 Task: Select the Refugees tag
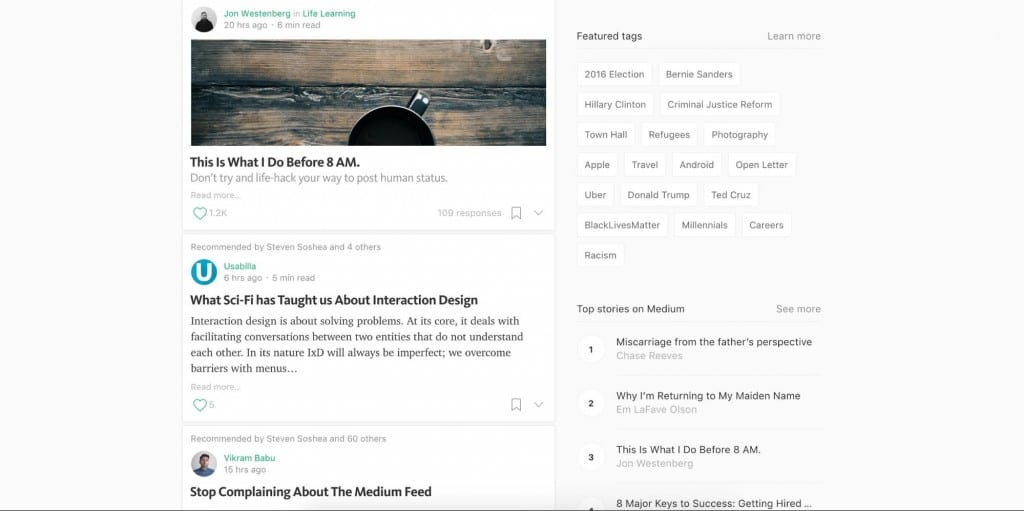coord(669,135)
